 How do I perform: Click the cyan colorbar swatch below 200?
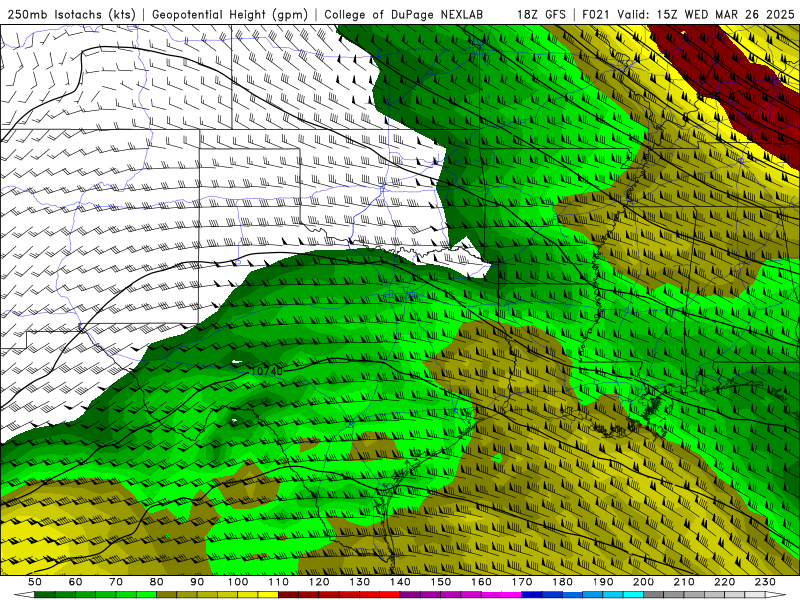[x=633, y=595]
